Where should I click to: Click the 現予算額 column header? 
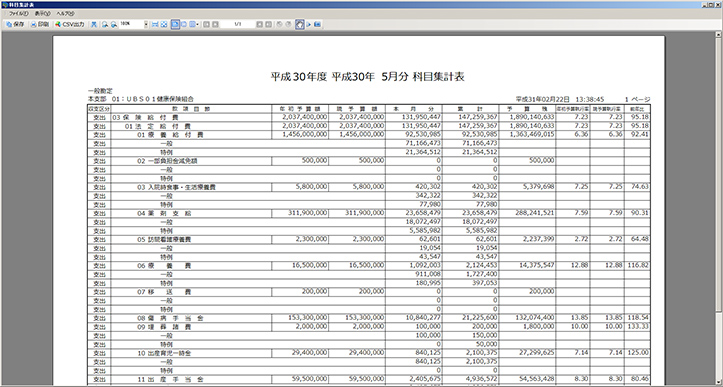[357, 109]
